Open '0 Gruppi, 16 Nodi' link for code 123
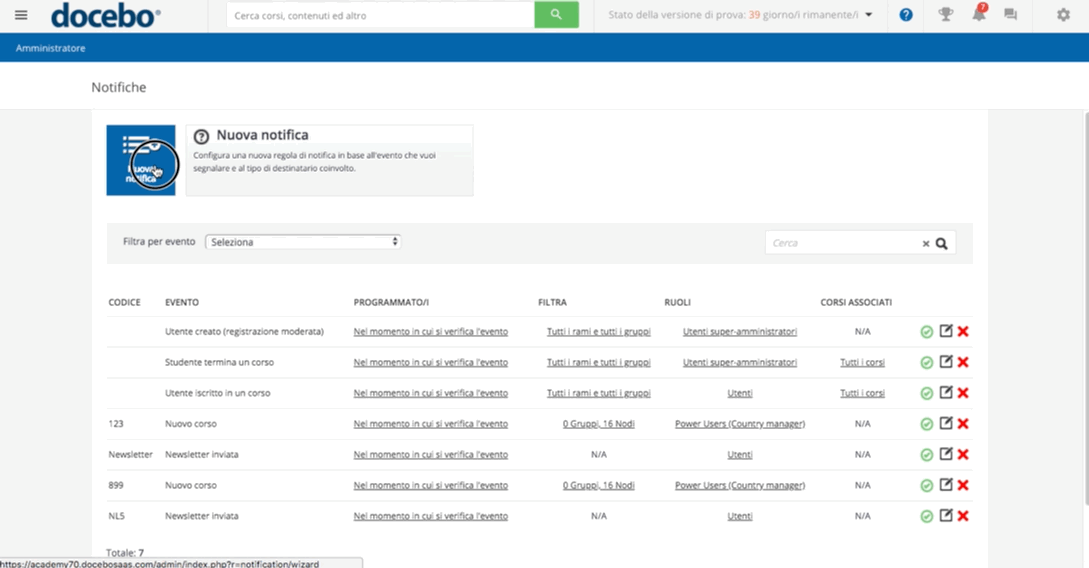Viewport: 1089px width, 568px height. pos(598,424)
